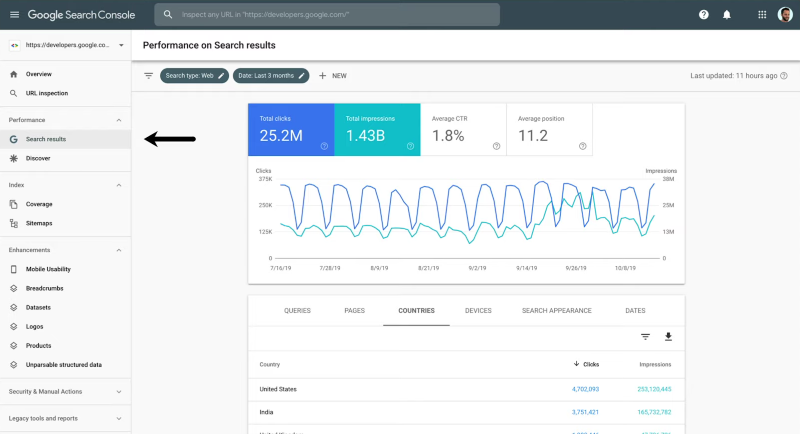The image size is (800, 434).
Task: Open the property selector dropdown
Action: pyautogui.click(x=66, y=46)
